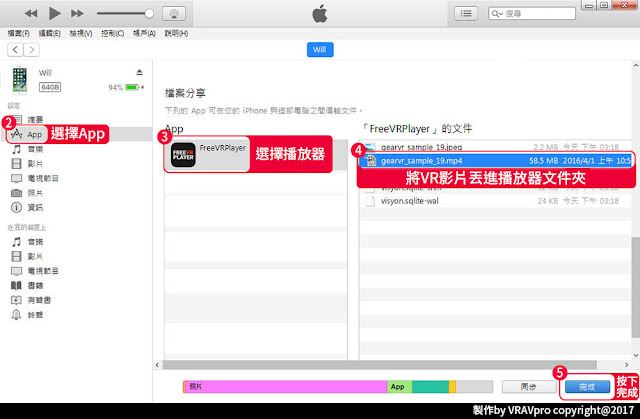Click the horizontal scrollbar right arrow
Image resolution: width=640 pixels, height=419 pixels.
[627, 364]
